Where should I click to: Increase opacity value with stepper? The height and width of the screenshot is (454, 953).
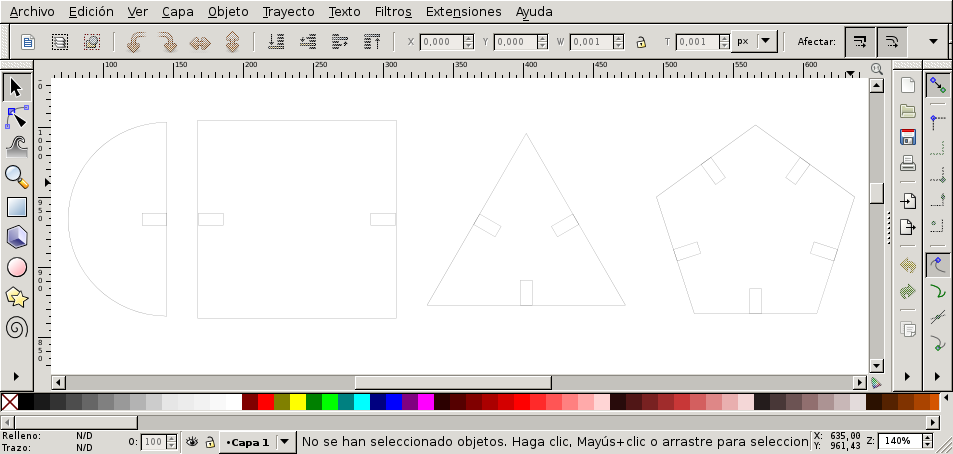click(171, 438)
